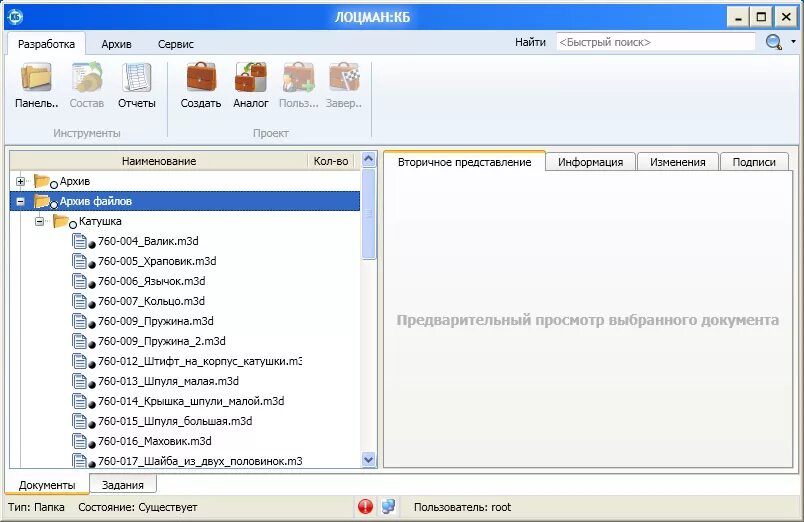This screenshot has height=522, width=804.
Task: Click the Состояние: Существует status text
Action: (137, 507)
